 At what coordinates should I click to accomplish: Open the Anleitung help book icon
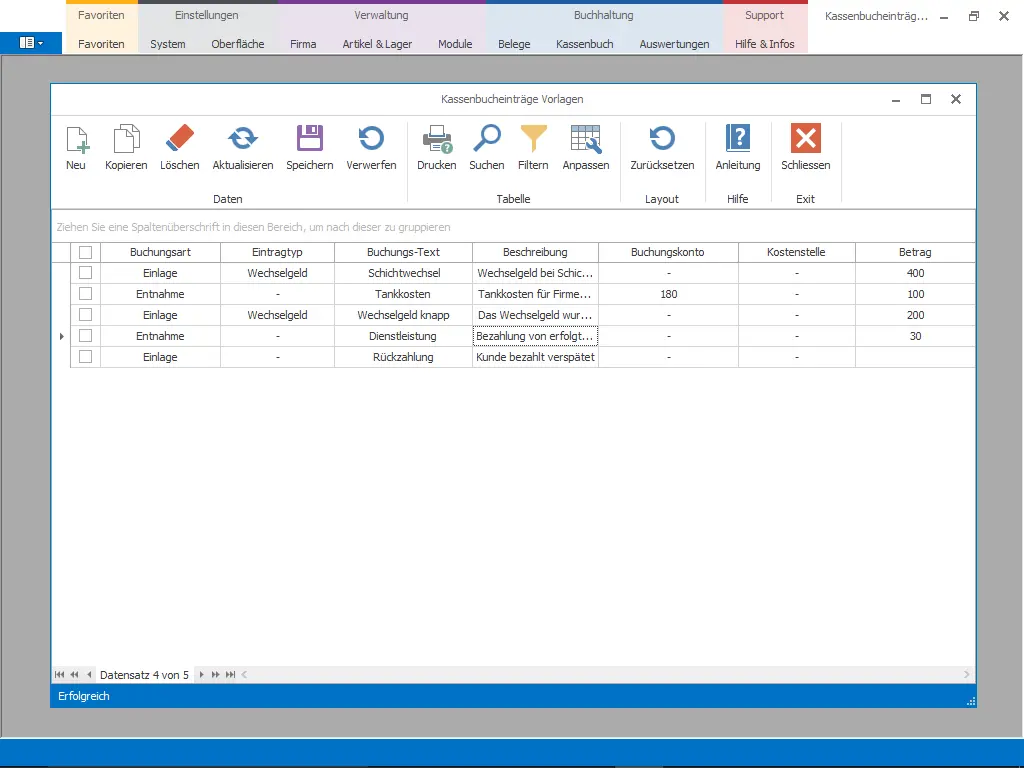(x=738, y=140)
